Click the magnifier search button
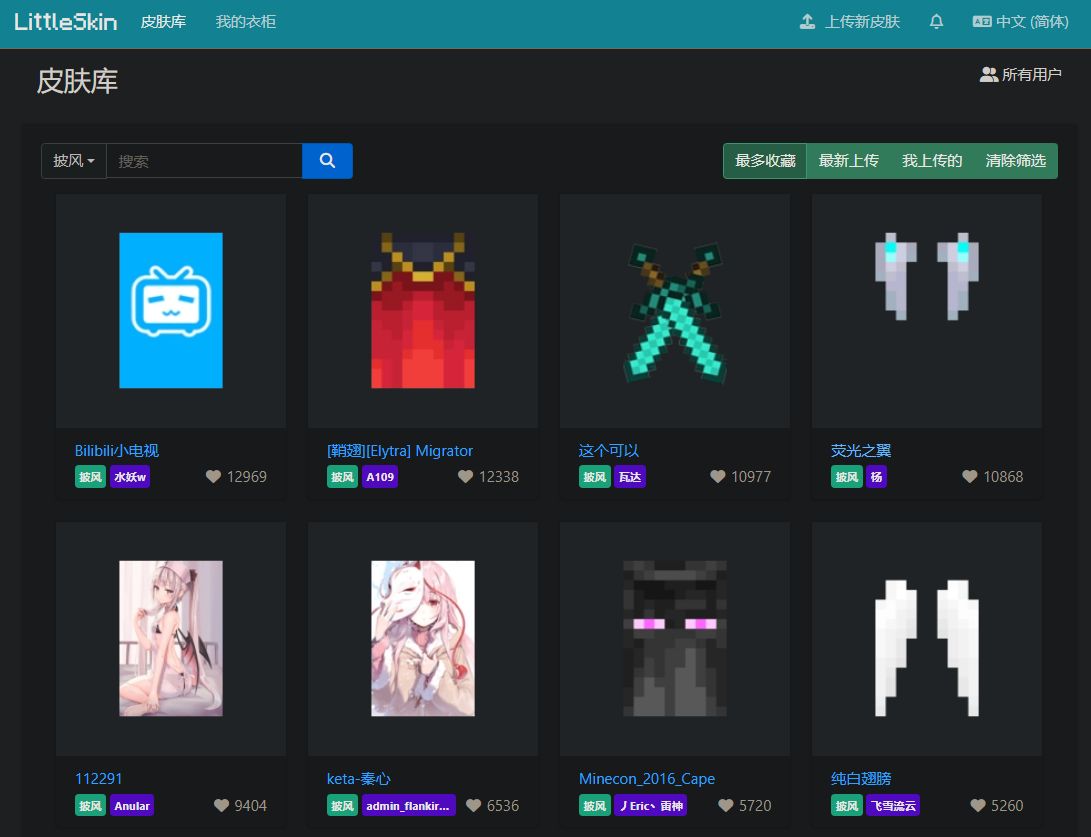This screenshot has height=837, width=1091. [x=327, y=161]
